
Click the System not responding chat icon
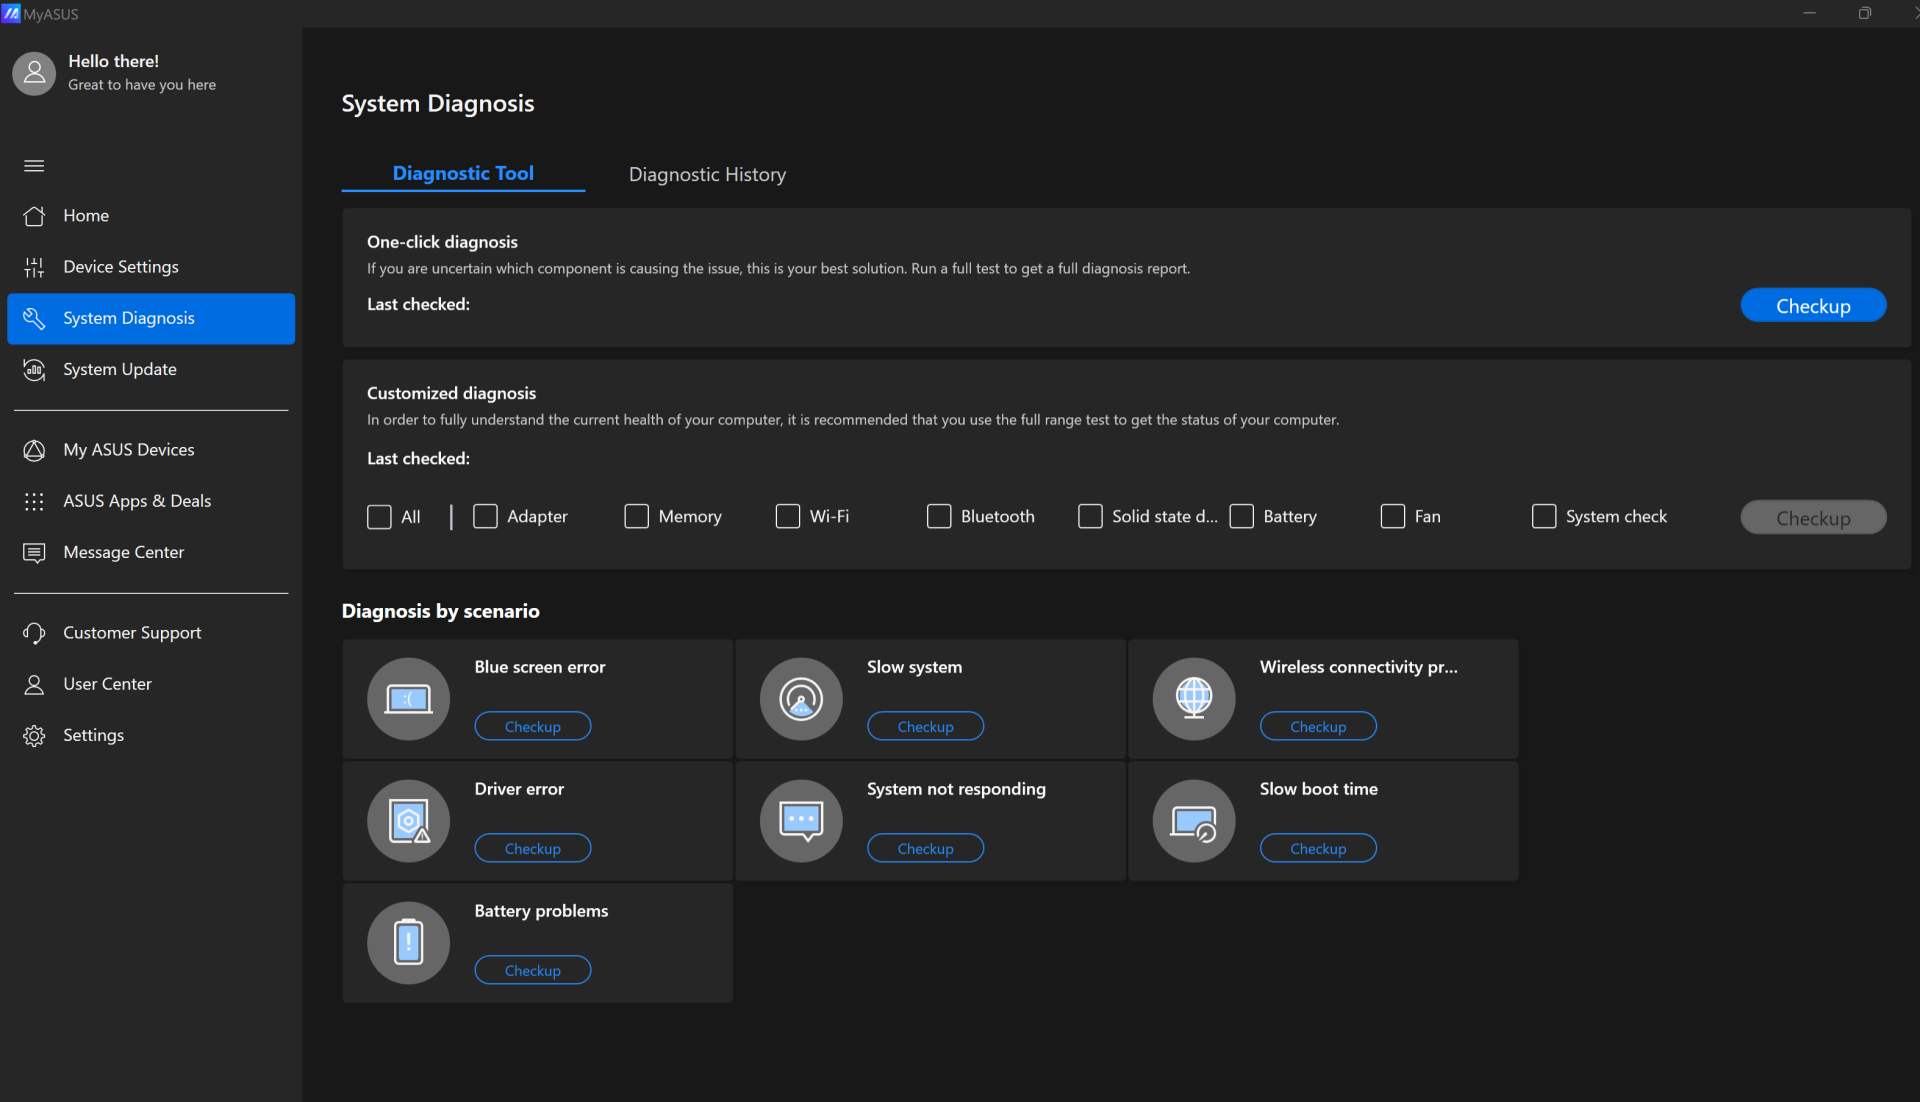tap(801, 821)
